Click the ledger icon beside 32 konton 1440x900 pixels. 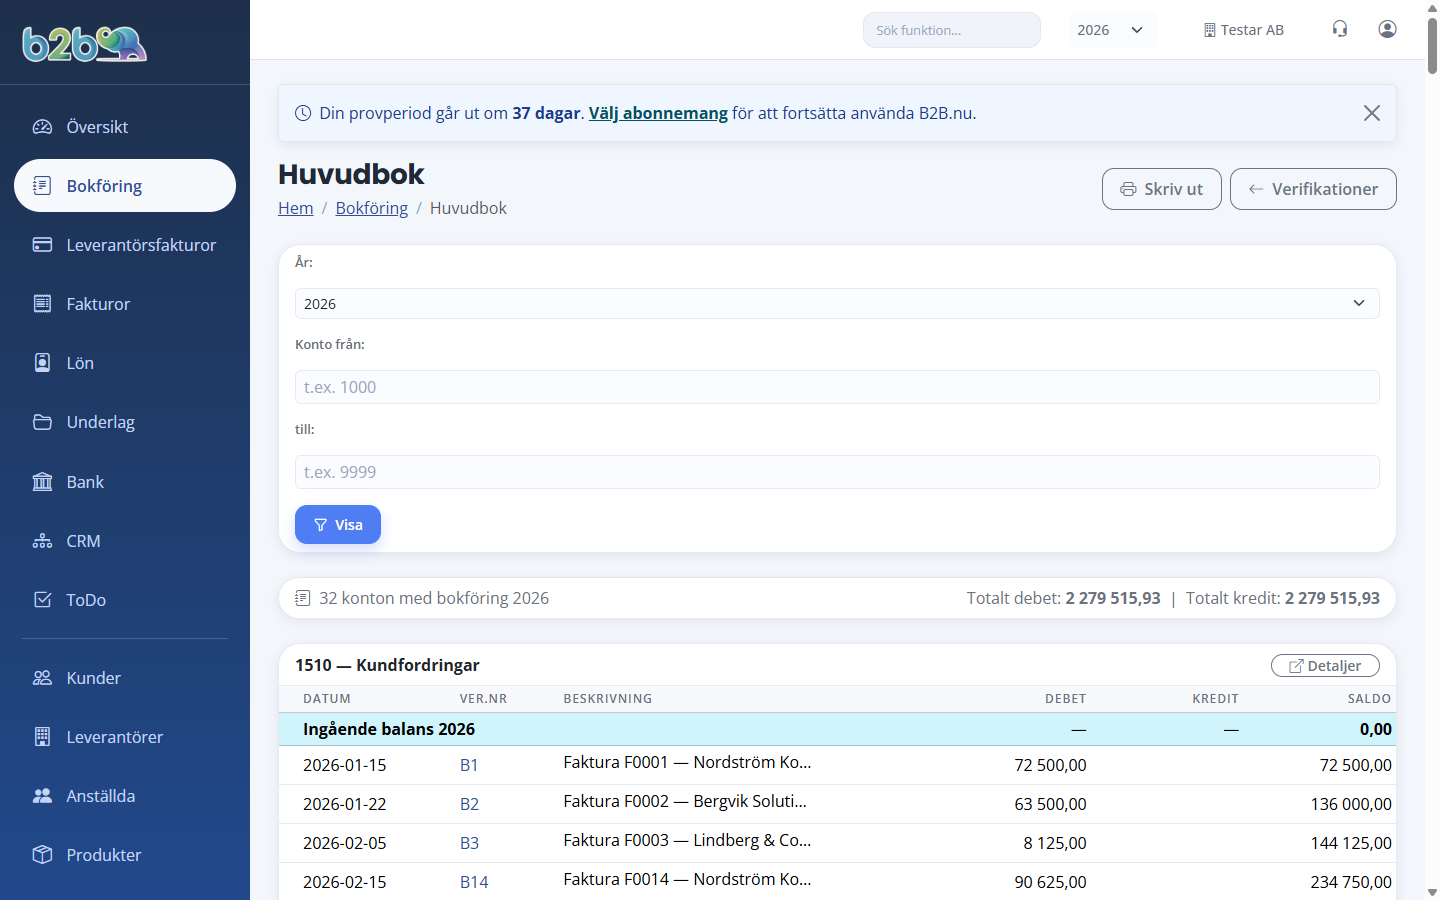(x=303, y=598)
